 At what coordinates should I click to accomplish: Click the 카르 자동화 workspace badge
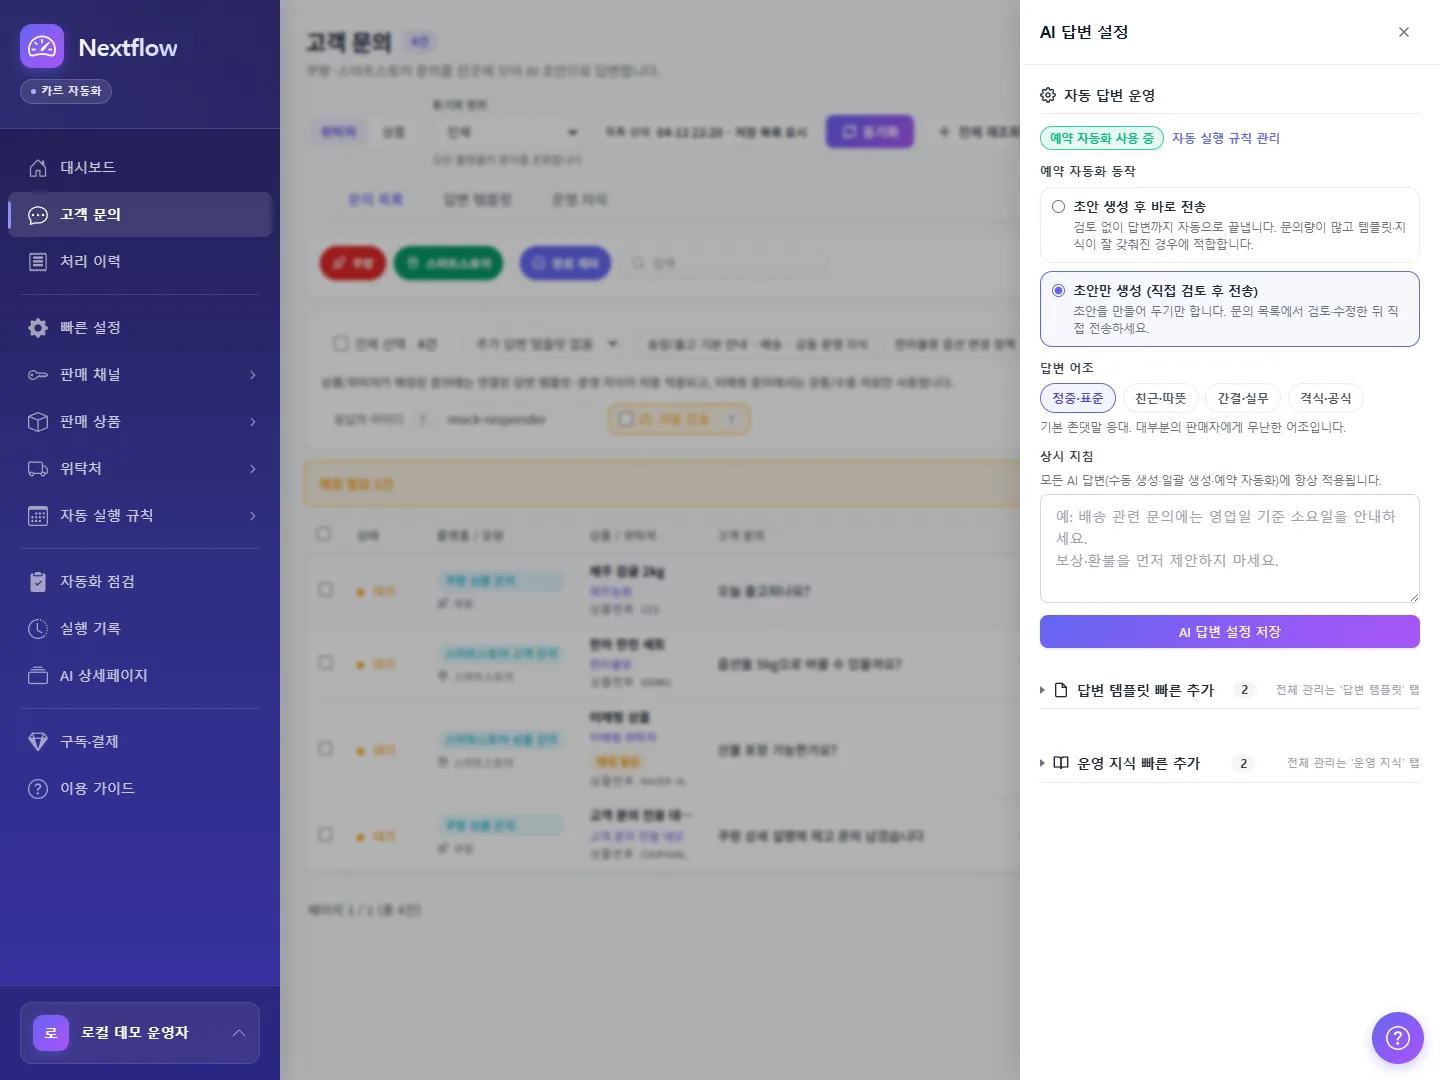(x=66, y=91)
